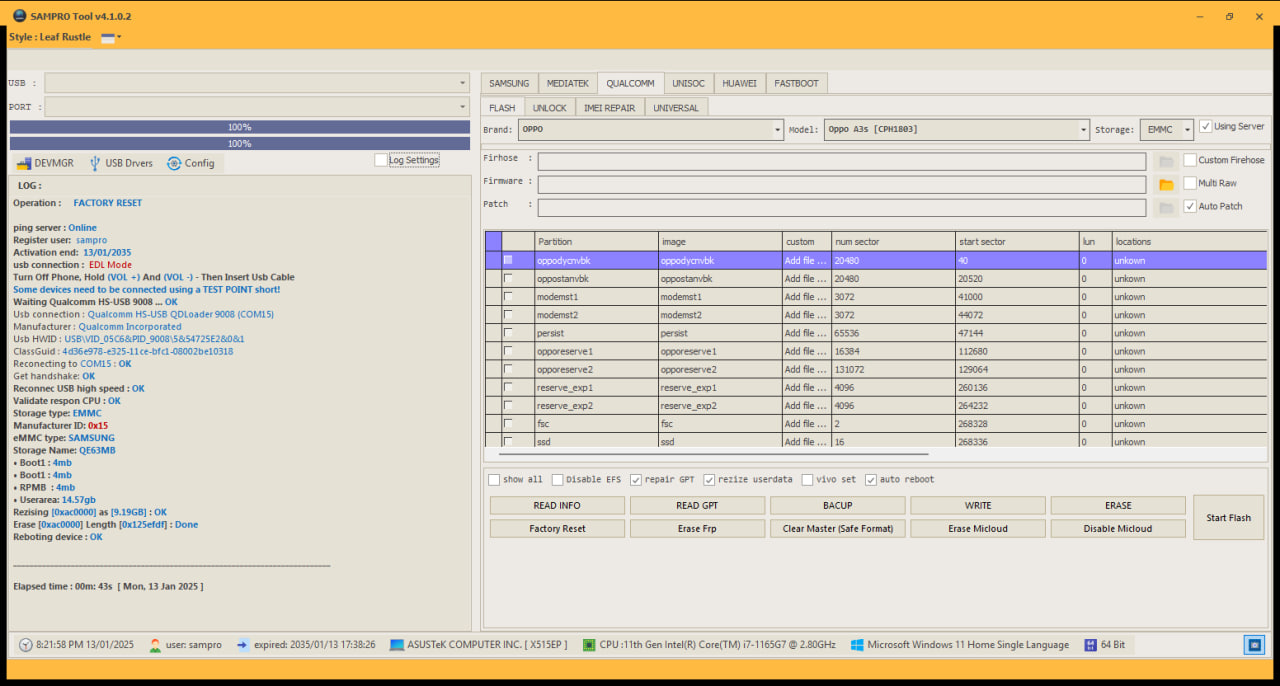Image resolution: width=1280 pixels, height=686 pixels.
Task: Open the USB device dropdown
Action: point(257,83)
